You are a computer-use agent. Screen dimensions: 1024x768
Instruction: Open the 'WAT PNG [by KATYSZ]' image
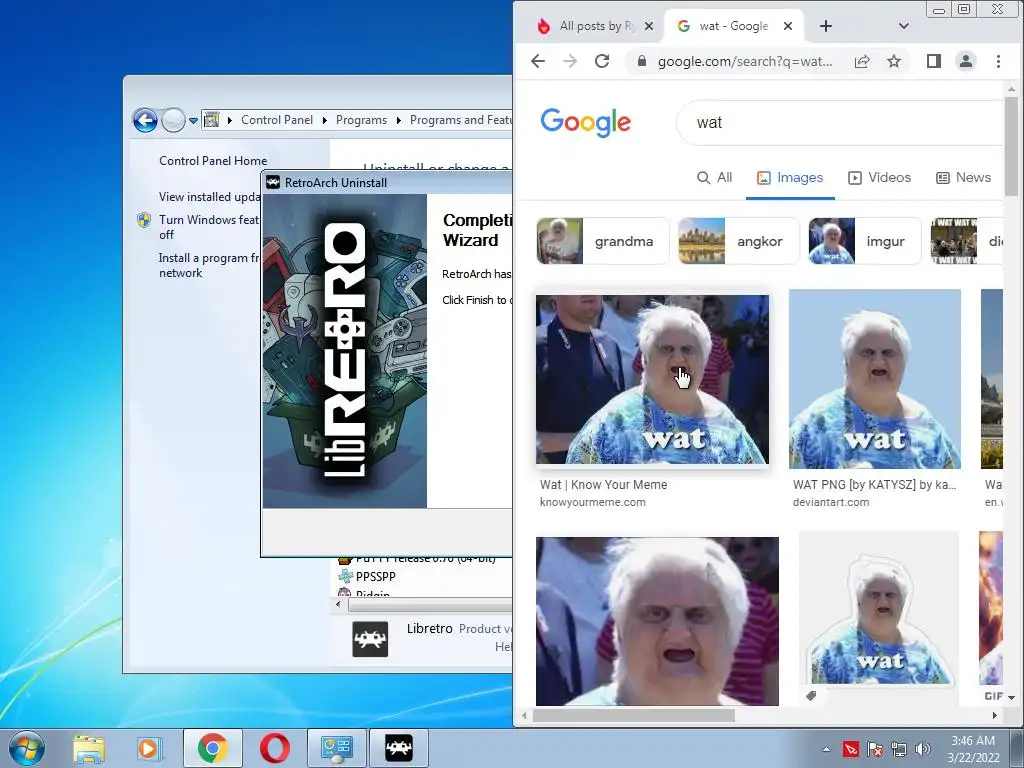(x=875, y=379)
